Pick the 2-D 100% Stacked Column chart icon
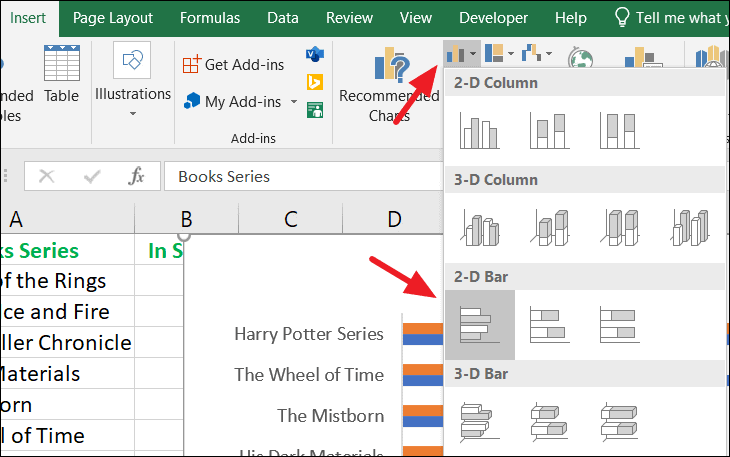This screenshot has width=730, height=457. click(620, 131)
